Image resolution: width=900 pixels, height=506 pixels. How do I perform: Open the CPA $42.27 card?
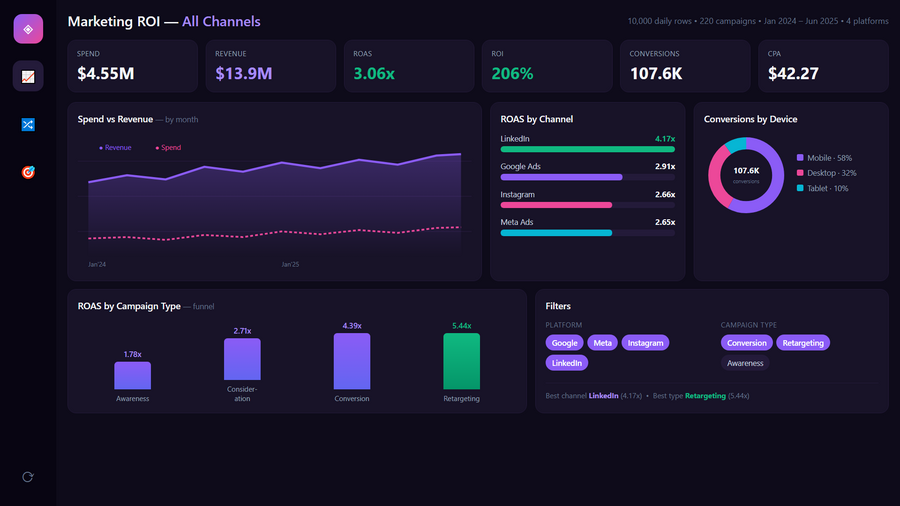(x=824, y=66)
